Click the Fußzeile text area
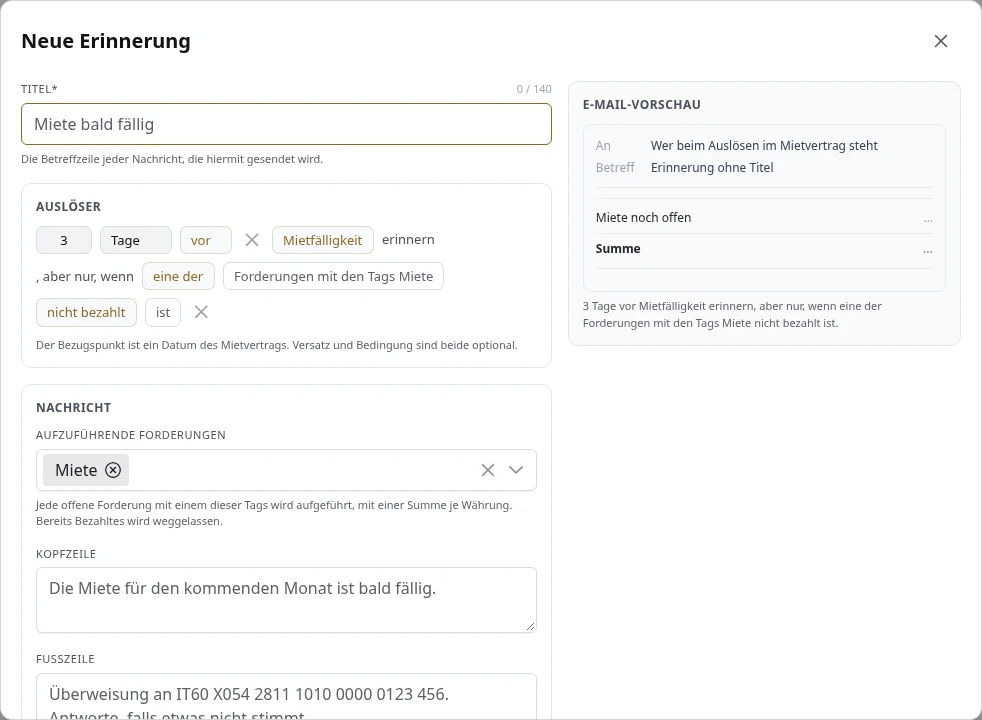This screenshot has height=720, width=982. pos(286,696)
